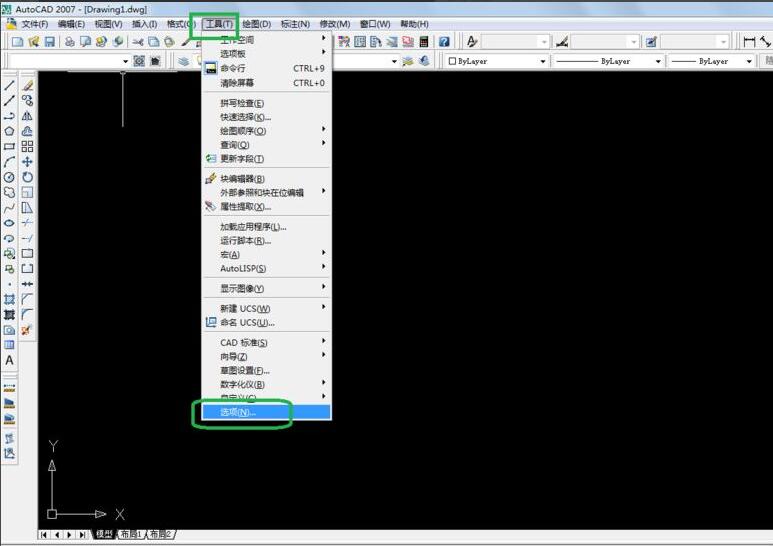Viewport: 773px width, 546px height.
Task: Open the 标注(N) menu
Action: click(x=295, y=24)
